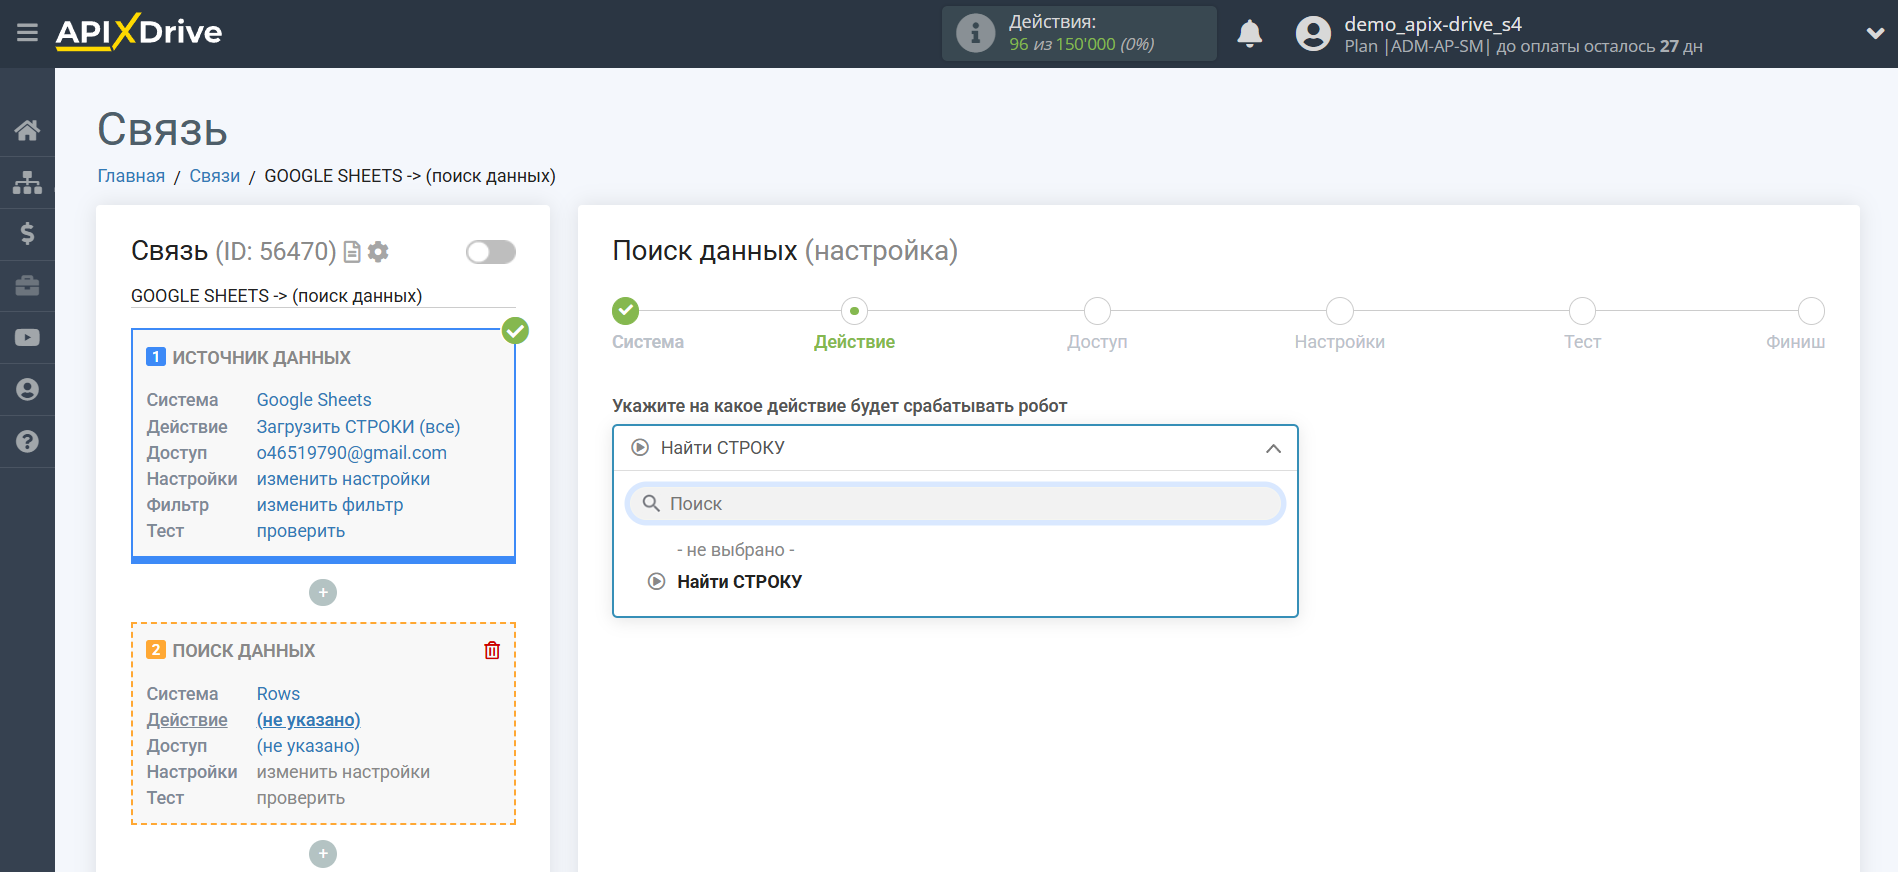Select the '- не выбрано -' option

pos(735,550)
